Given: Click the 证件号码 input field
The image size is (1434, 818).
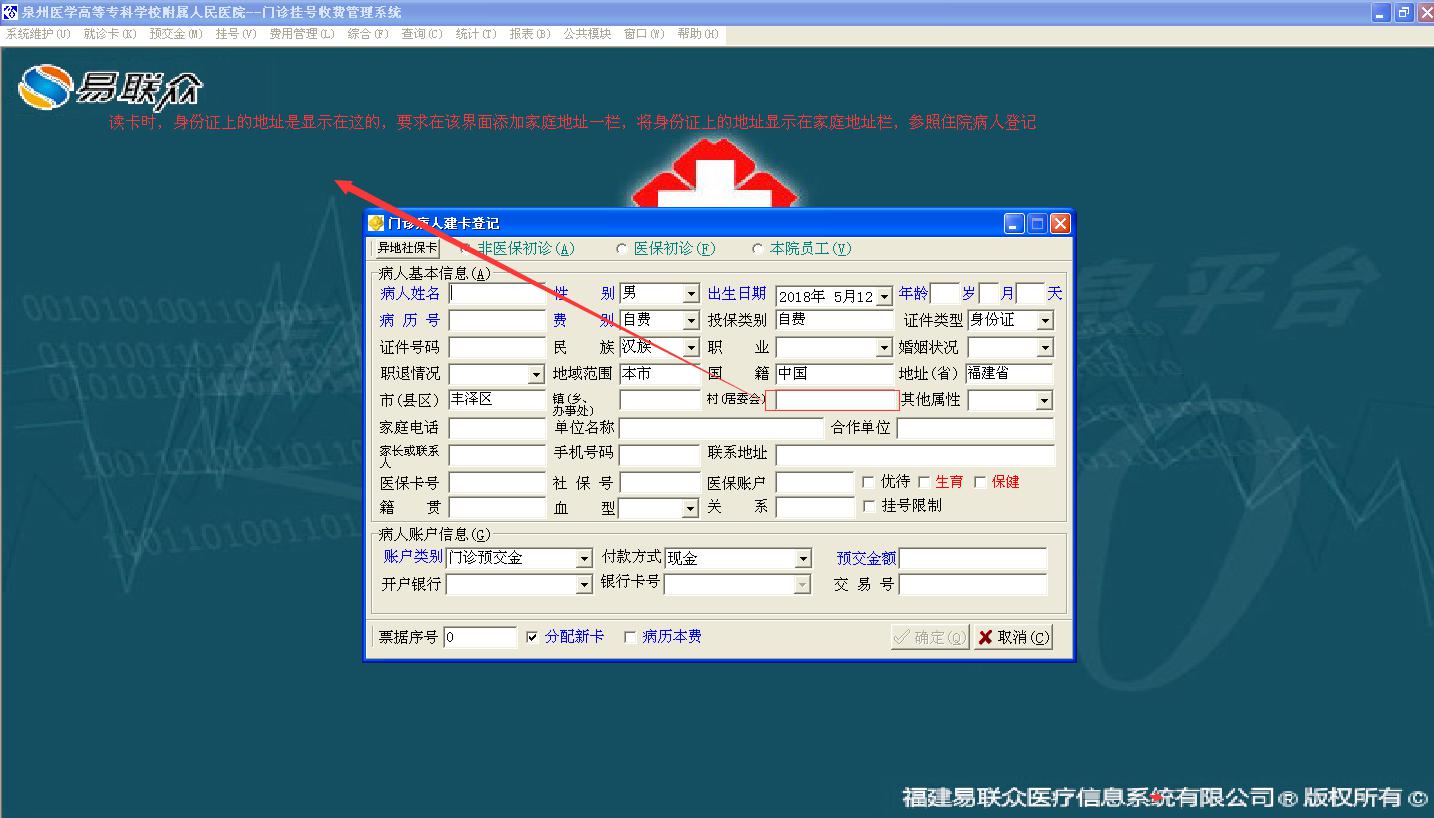Looking at the screenshot, I should [x=497, y=347].
